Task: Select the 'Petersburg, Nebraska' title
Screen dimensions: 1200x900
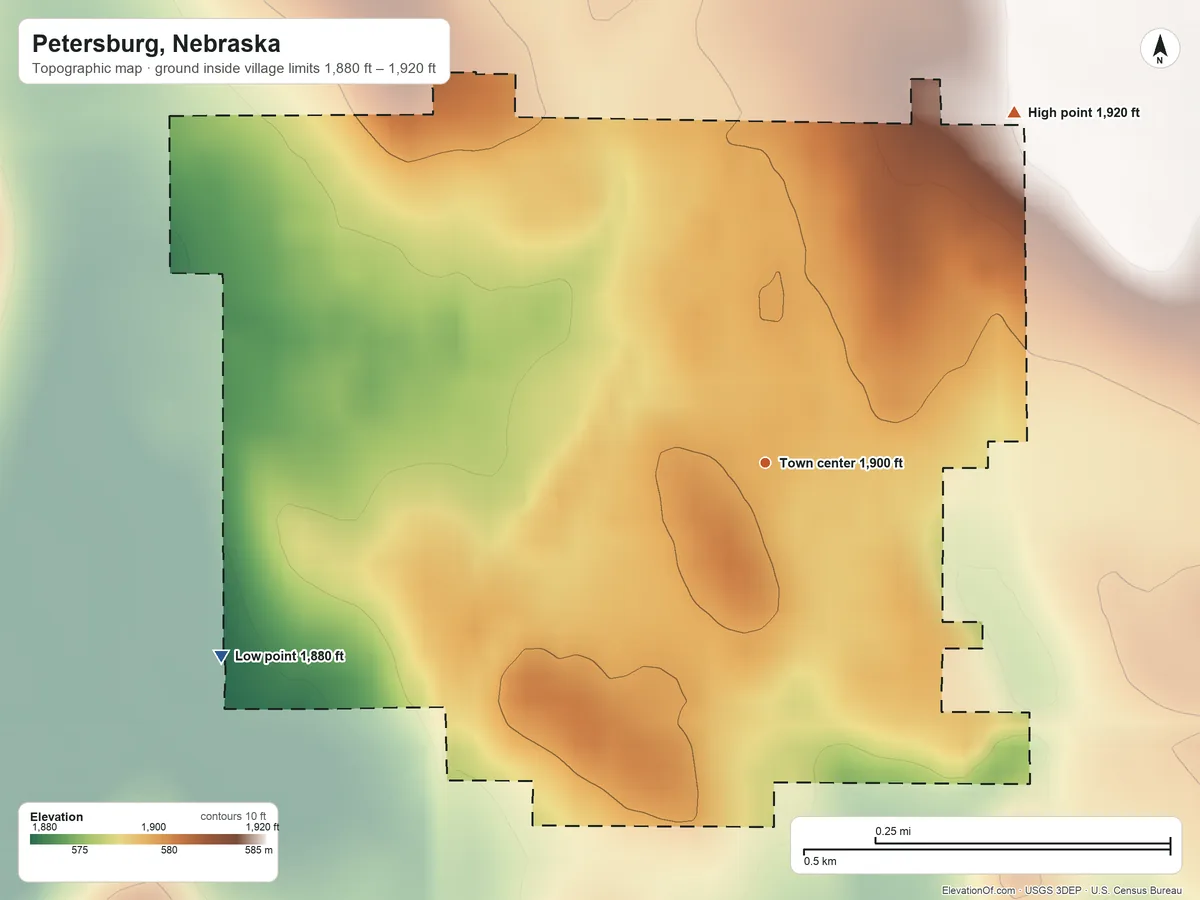Action: 156,44
